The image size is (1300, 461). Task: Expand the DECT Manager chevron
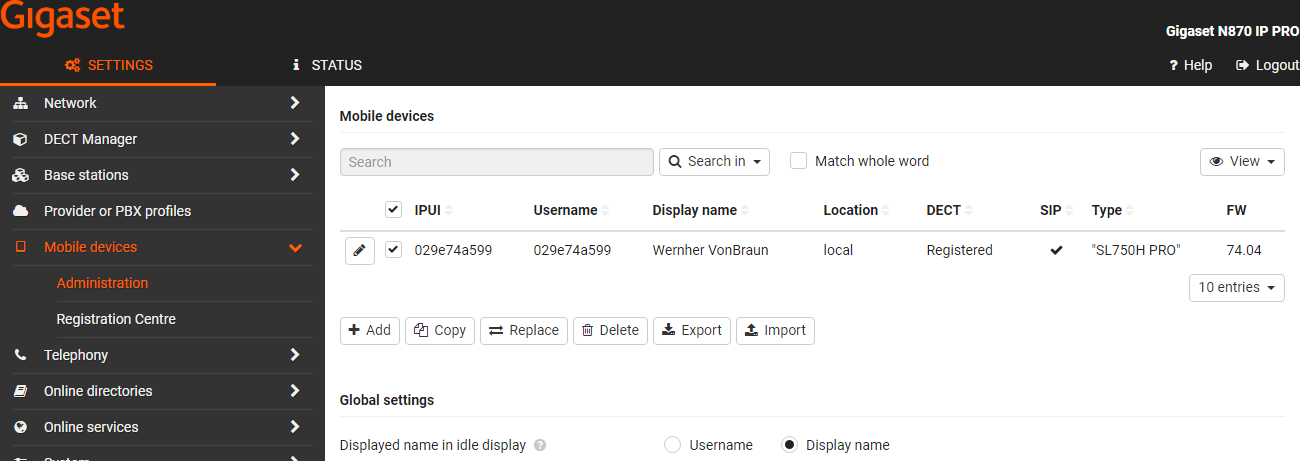coord(295,139)
